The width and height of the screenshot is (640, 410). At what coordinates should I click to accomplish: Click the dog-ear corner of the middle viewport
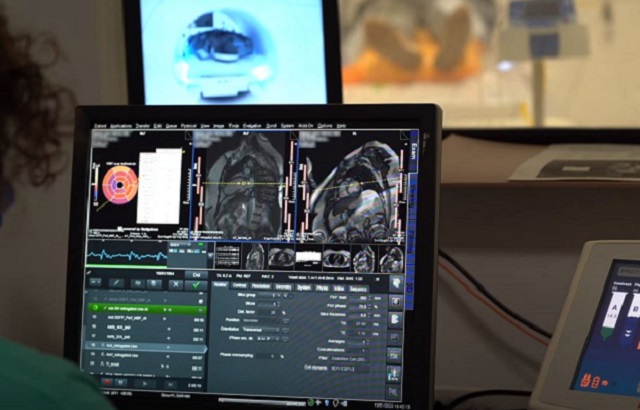(293, 136)
